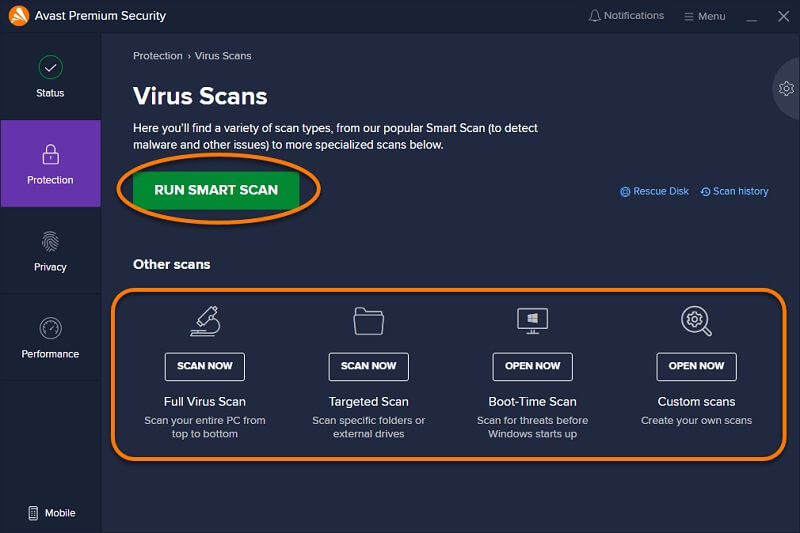This screenshot has width=800, height=533.
Task: Click the Boot-Time Scan monitor icon
Action: pyautogui.click(x=533, y=321)
